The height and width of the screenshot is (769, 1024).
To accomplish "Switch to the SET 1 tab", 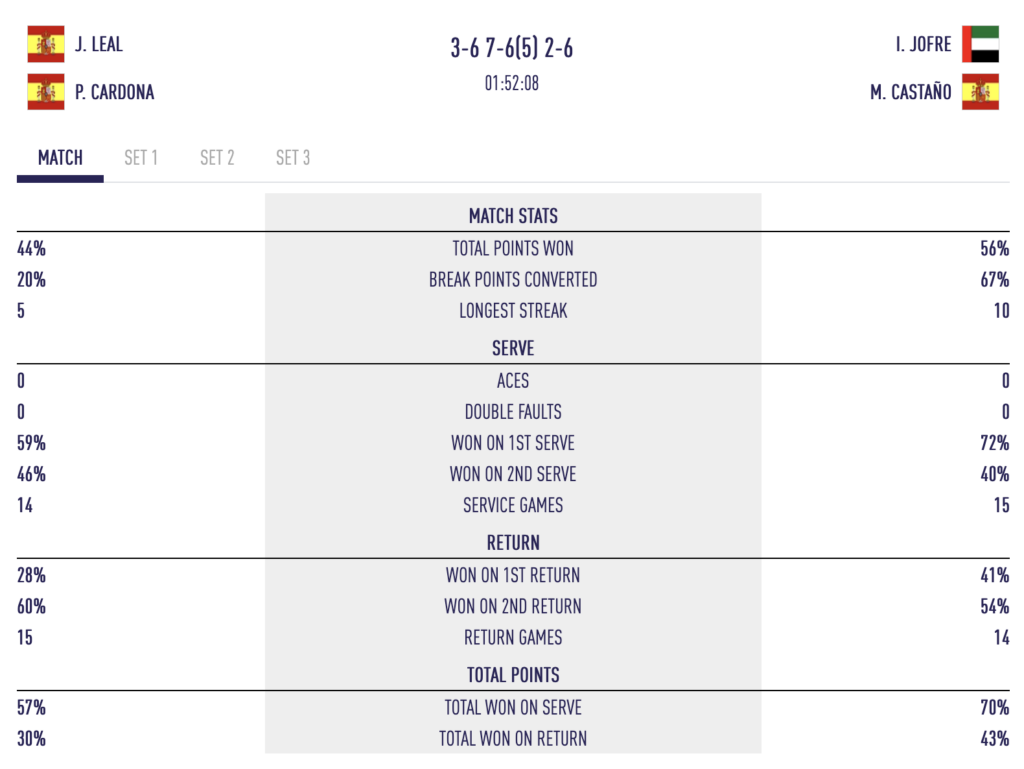I will (x=141, y=158).
